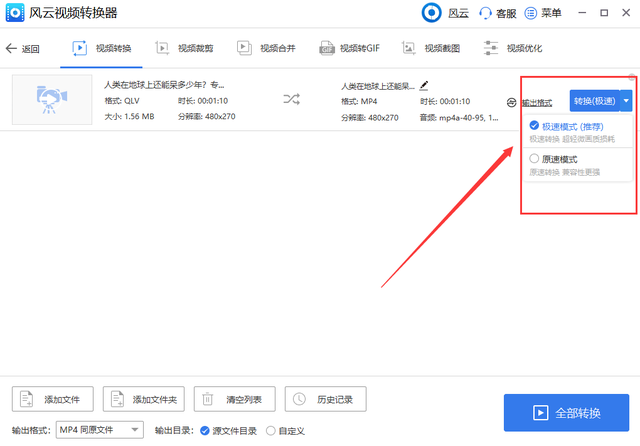This screenshot has height=446, width=640.
Task: Open the 视频优化 tab
Action: pyautogui.click(x=513, y=49)
